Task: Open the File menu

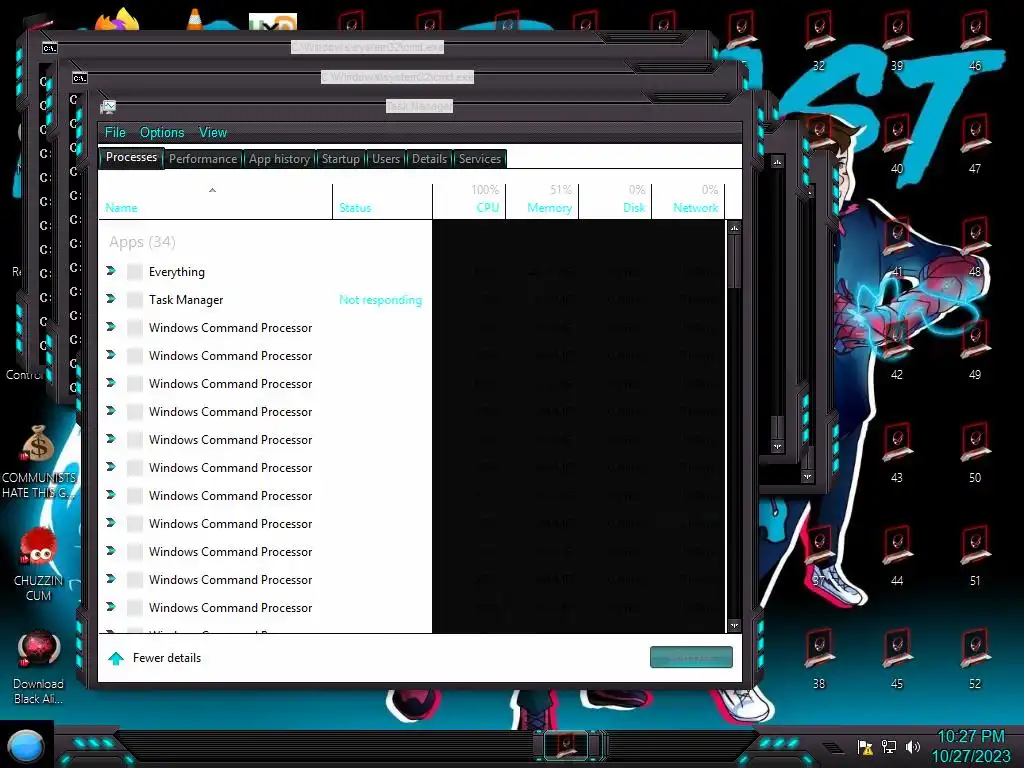Action: click(115, 133)
